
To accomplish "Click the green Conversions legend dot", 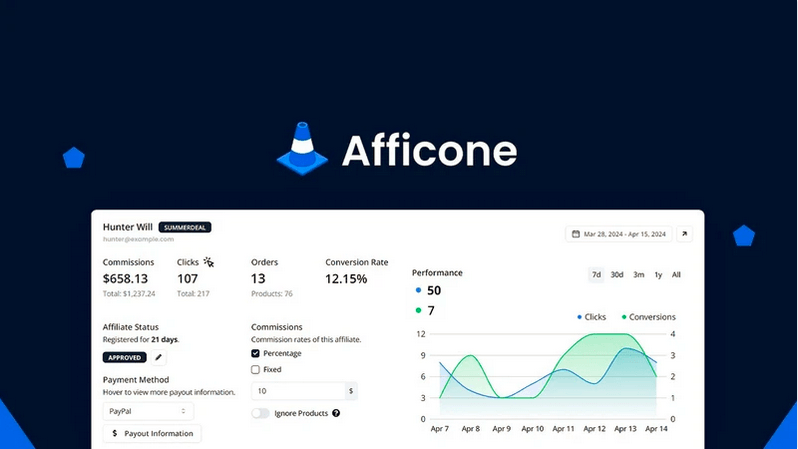I will point(624,317).
